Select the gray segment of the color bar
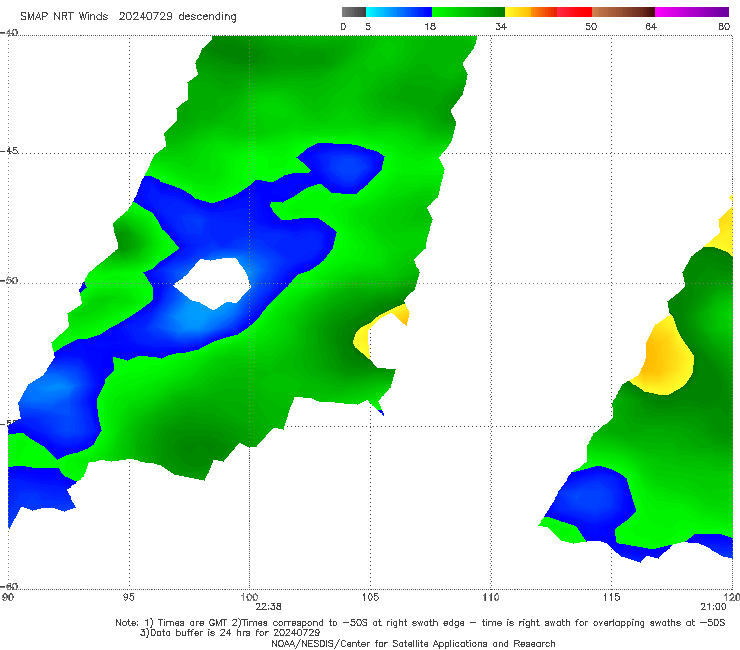The width and height of the screenshot is (740, 650). pyautogui.click(x=354, y=12)
